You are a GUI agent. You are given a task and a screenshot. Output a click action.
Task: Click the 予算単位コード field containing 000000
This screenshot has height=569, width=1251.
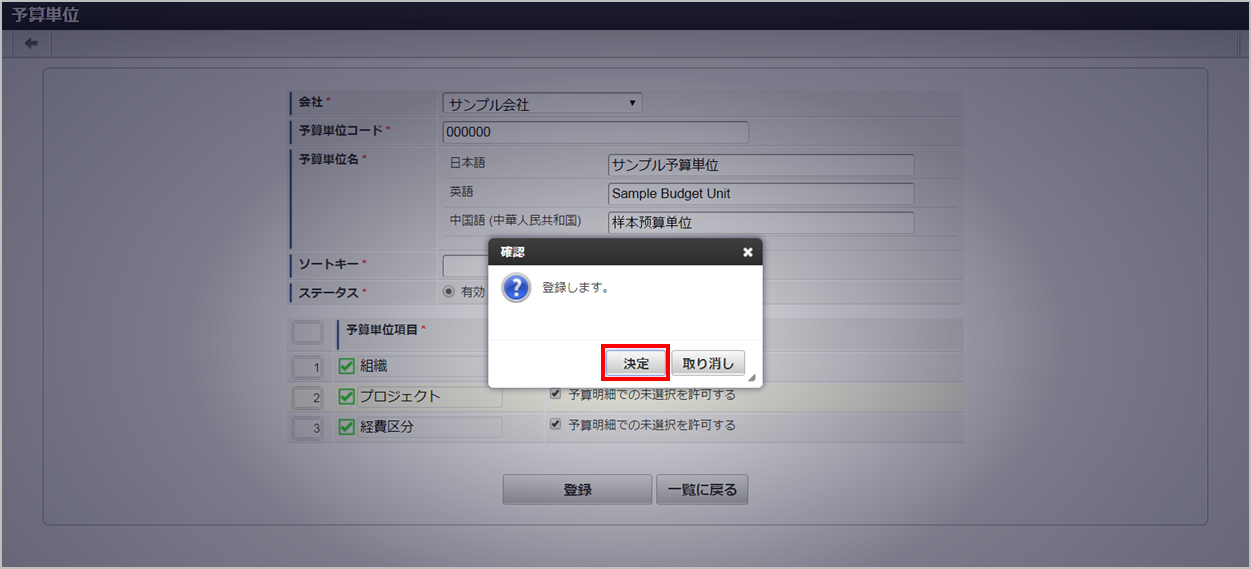[x=595, y=132]
